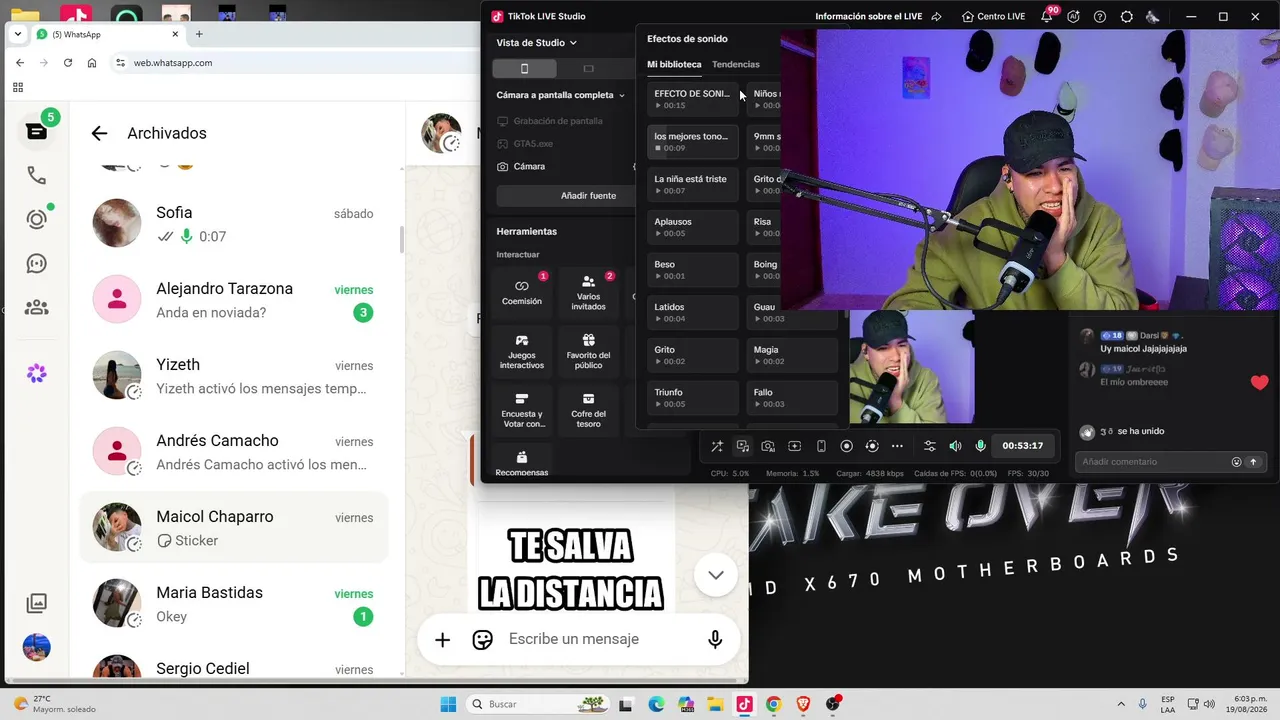The image size is (1280, 720).
Task: Switch to portrait phone layout in Studio view
Action: [524, 69]
